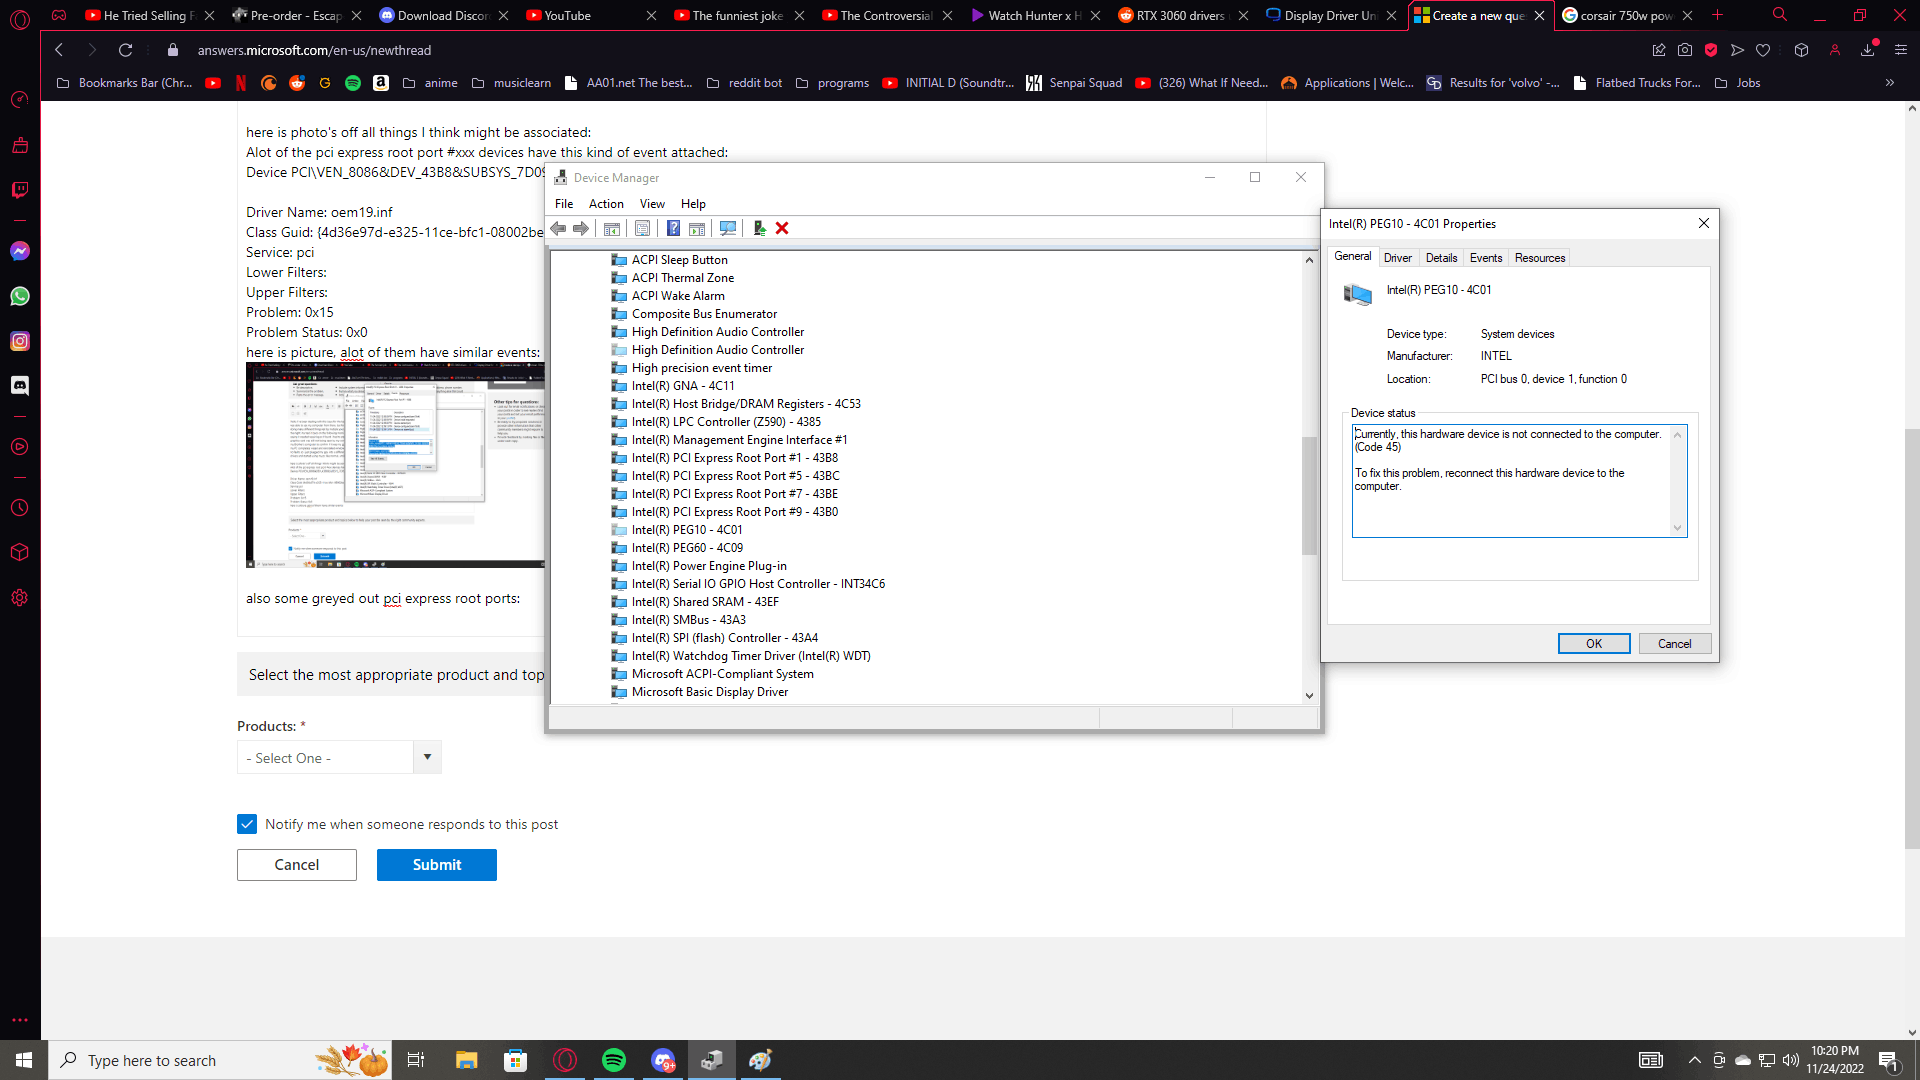The width and height of the screenshot is (1920, 1080).
Task: Click the Properties toolbar icon
Action: [642, 228]
